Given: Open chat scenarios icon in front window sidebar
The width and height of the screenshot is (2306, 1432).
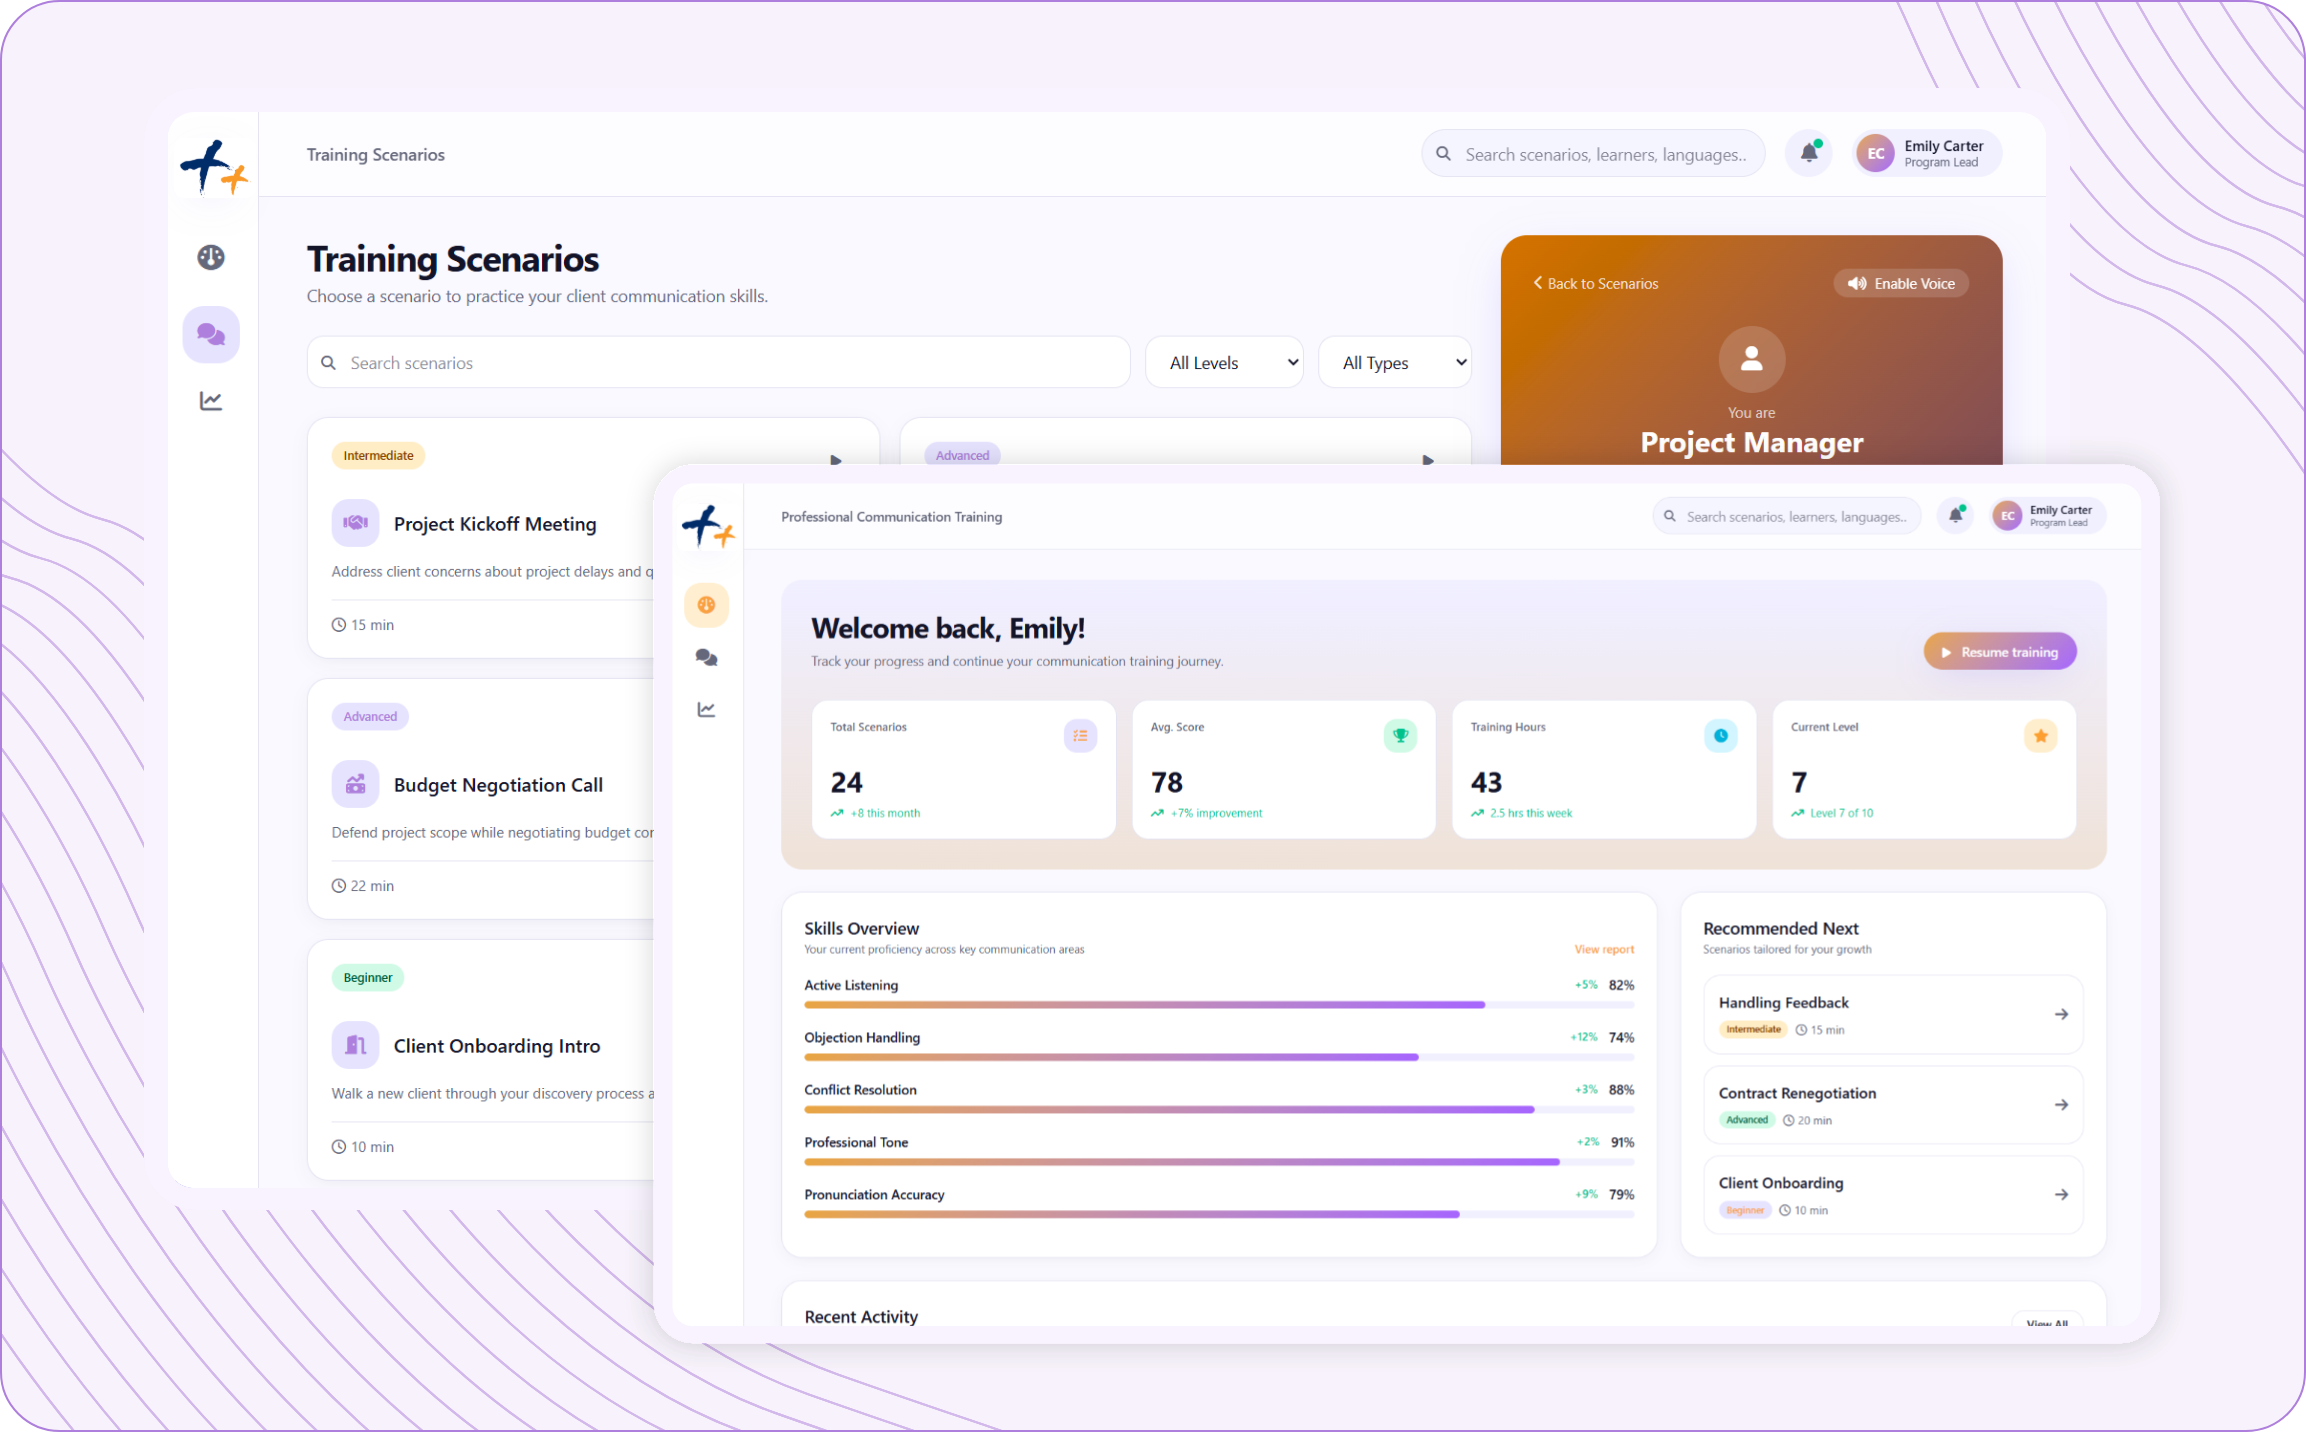Looking at the screenshot, I should pos(706,657).
